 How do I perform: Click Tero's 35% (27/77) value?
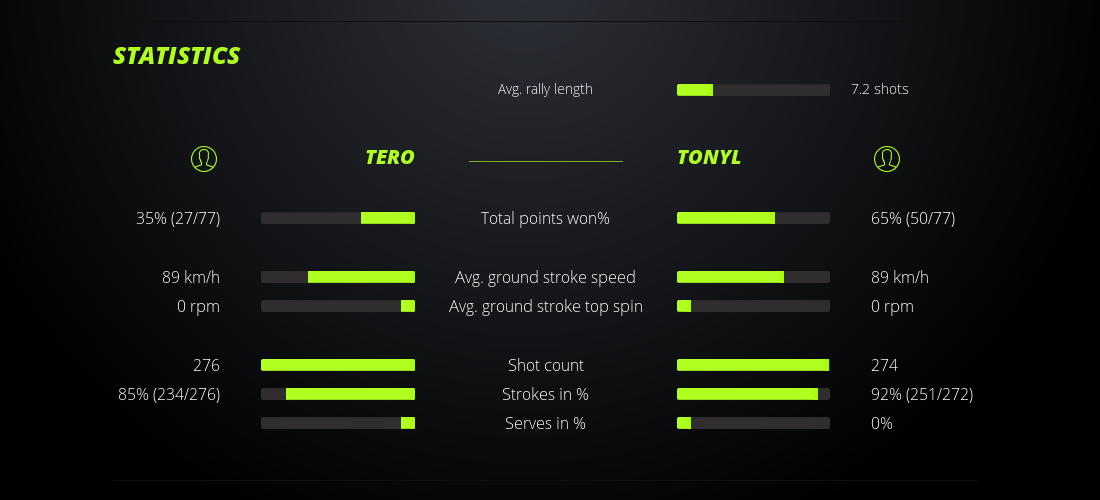(178, 218)
